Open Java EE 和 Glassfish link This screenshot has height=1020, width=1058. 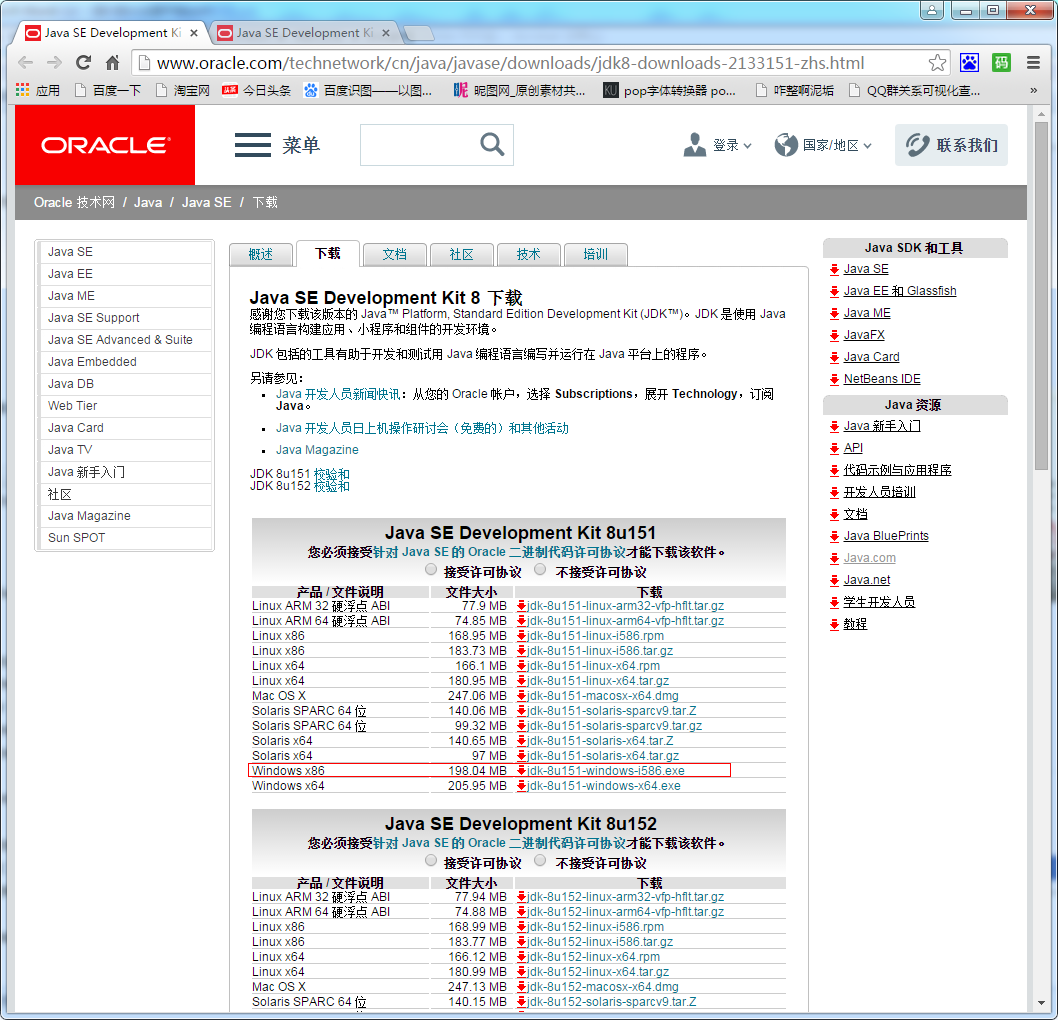pos(899,291)
